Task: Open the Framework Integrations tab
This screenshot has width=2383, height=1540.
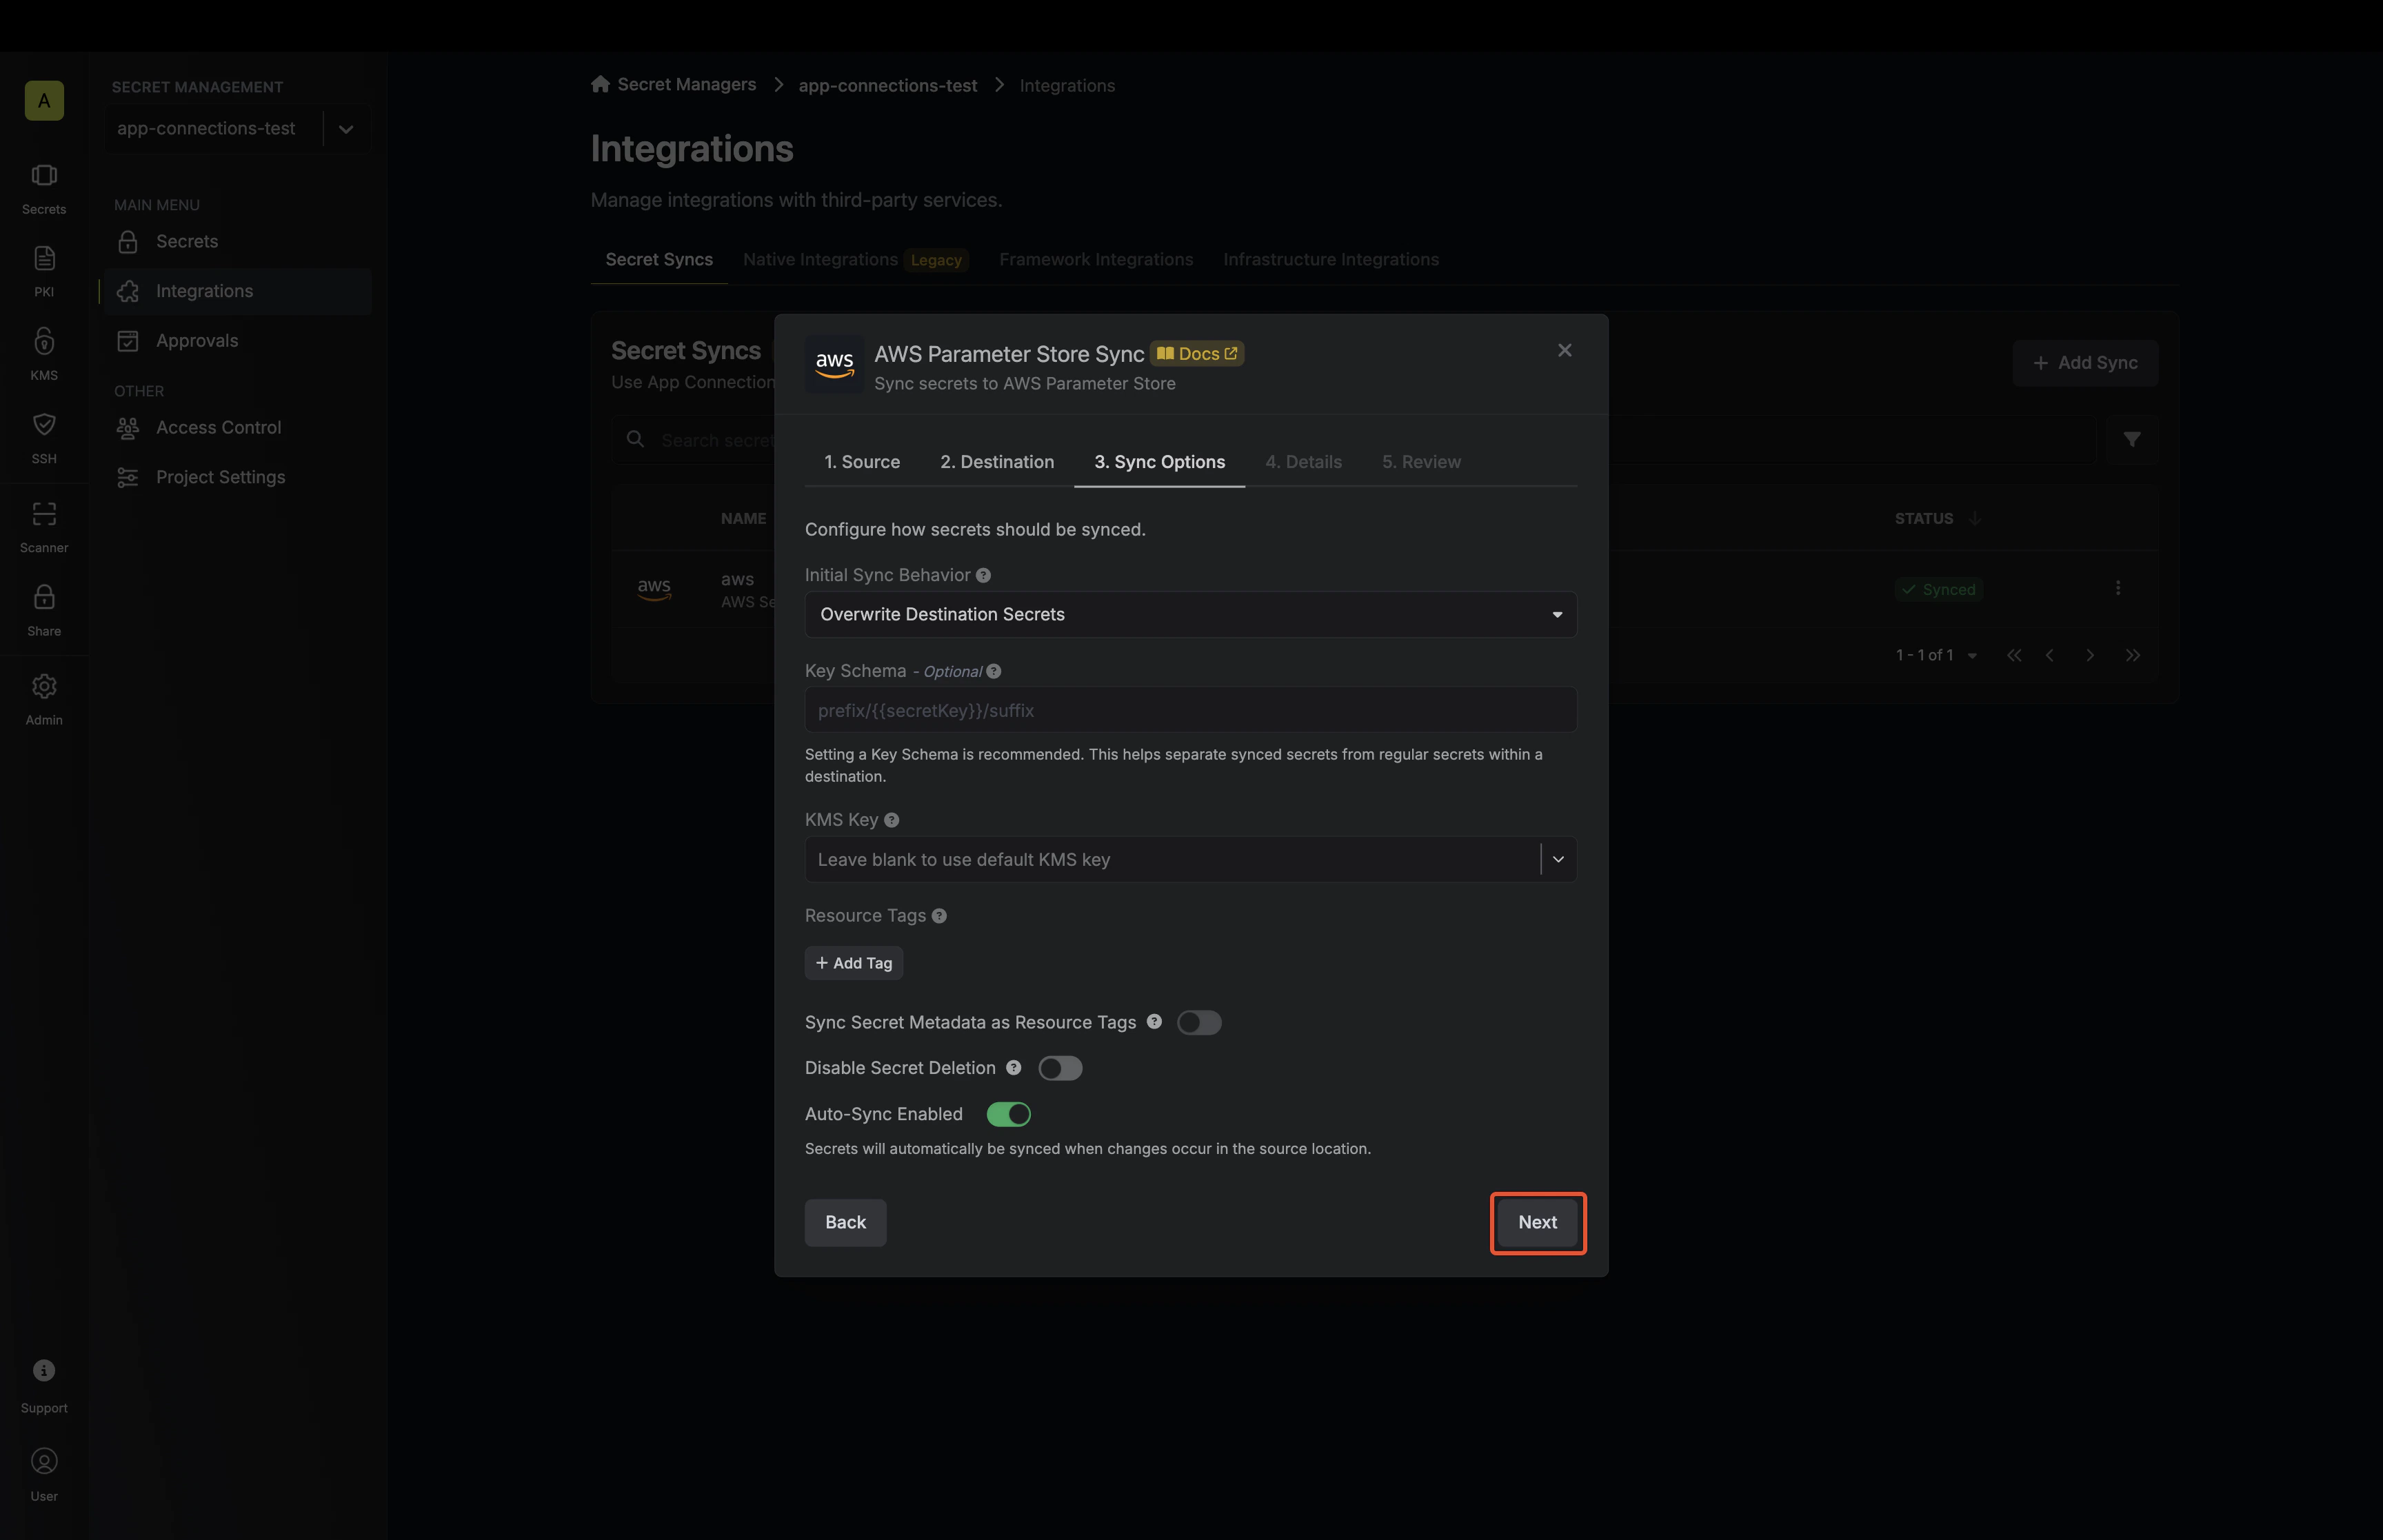Action: coord(1096,260)
